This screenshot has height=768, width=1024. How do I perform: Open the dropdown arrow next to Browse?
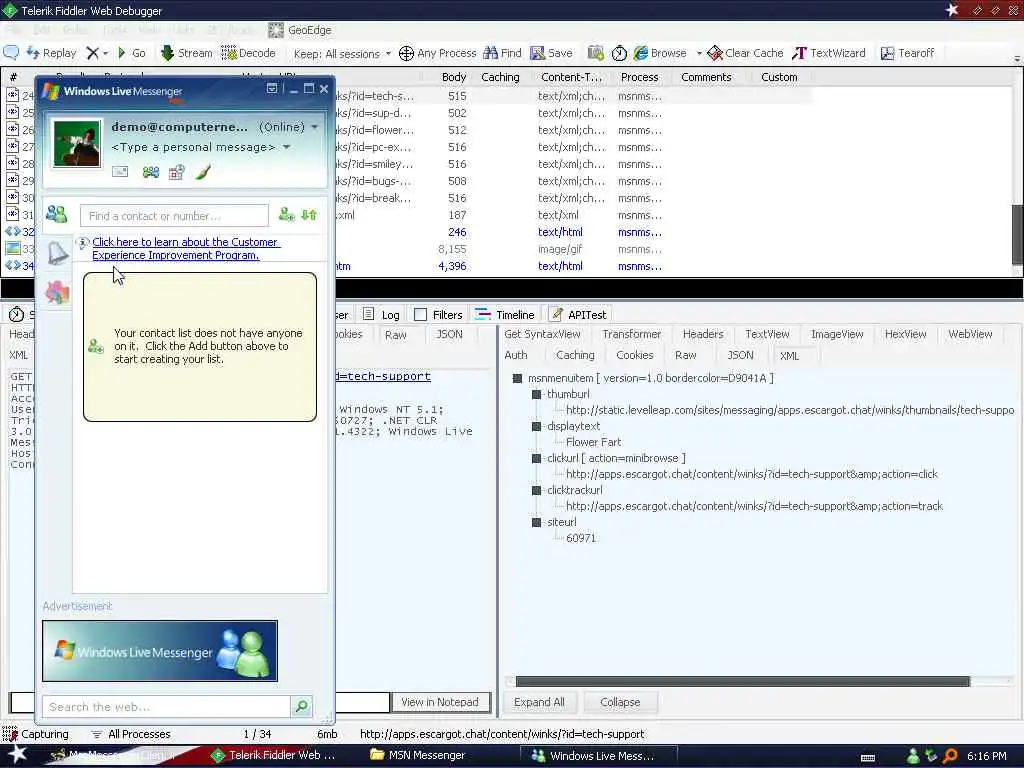click(x=698, y=54)
